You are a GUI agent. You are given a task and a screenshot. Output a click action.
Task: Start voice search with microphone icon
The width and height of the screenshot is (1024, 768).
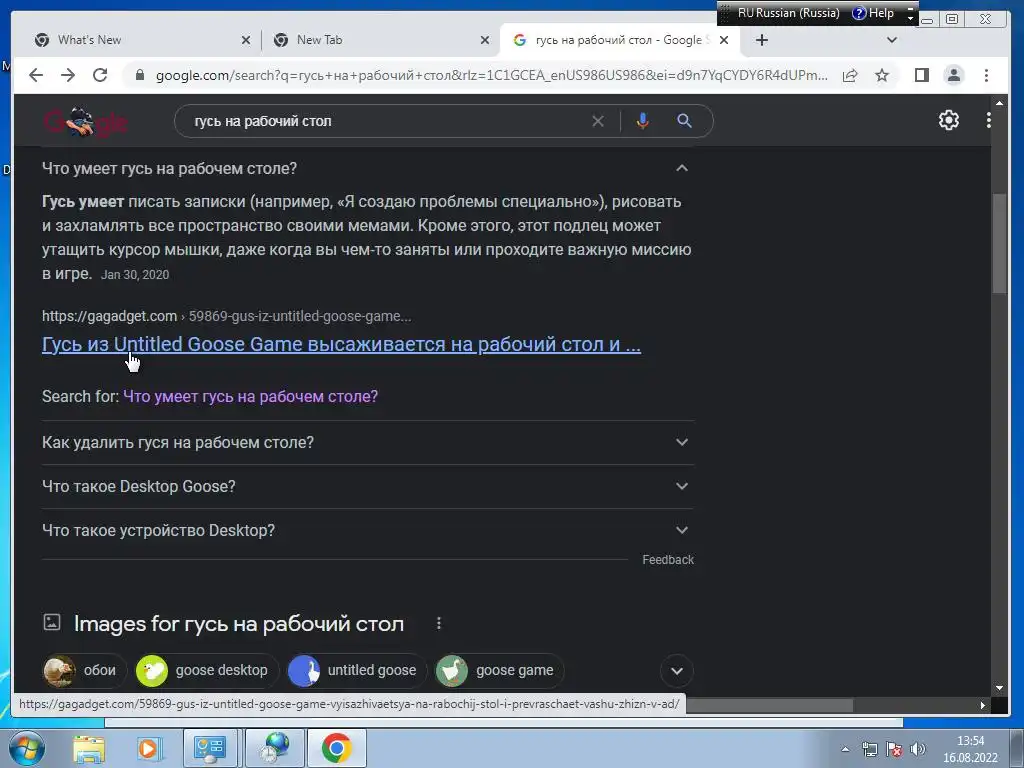click(x=643, y=121)
